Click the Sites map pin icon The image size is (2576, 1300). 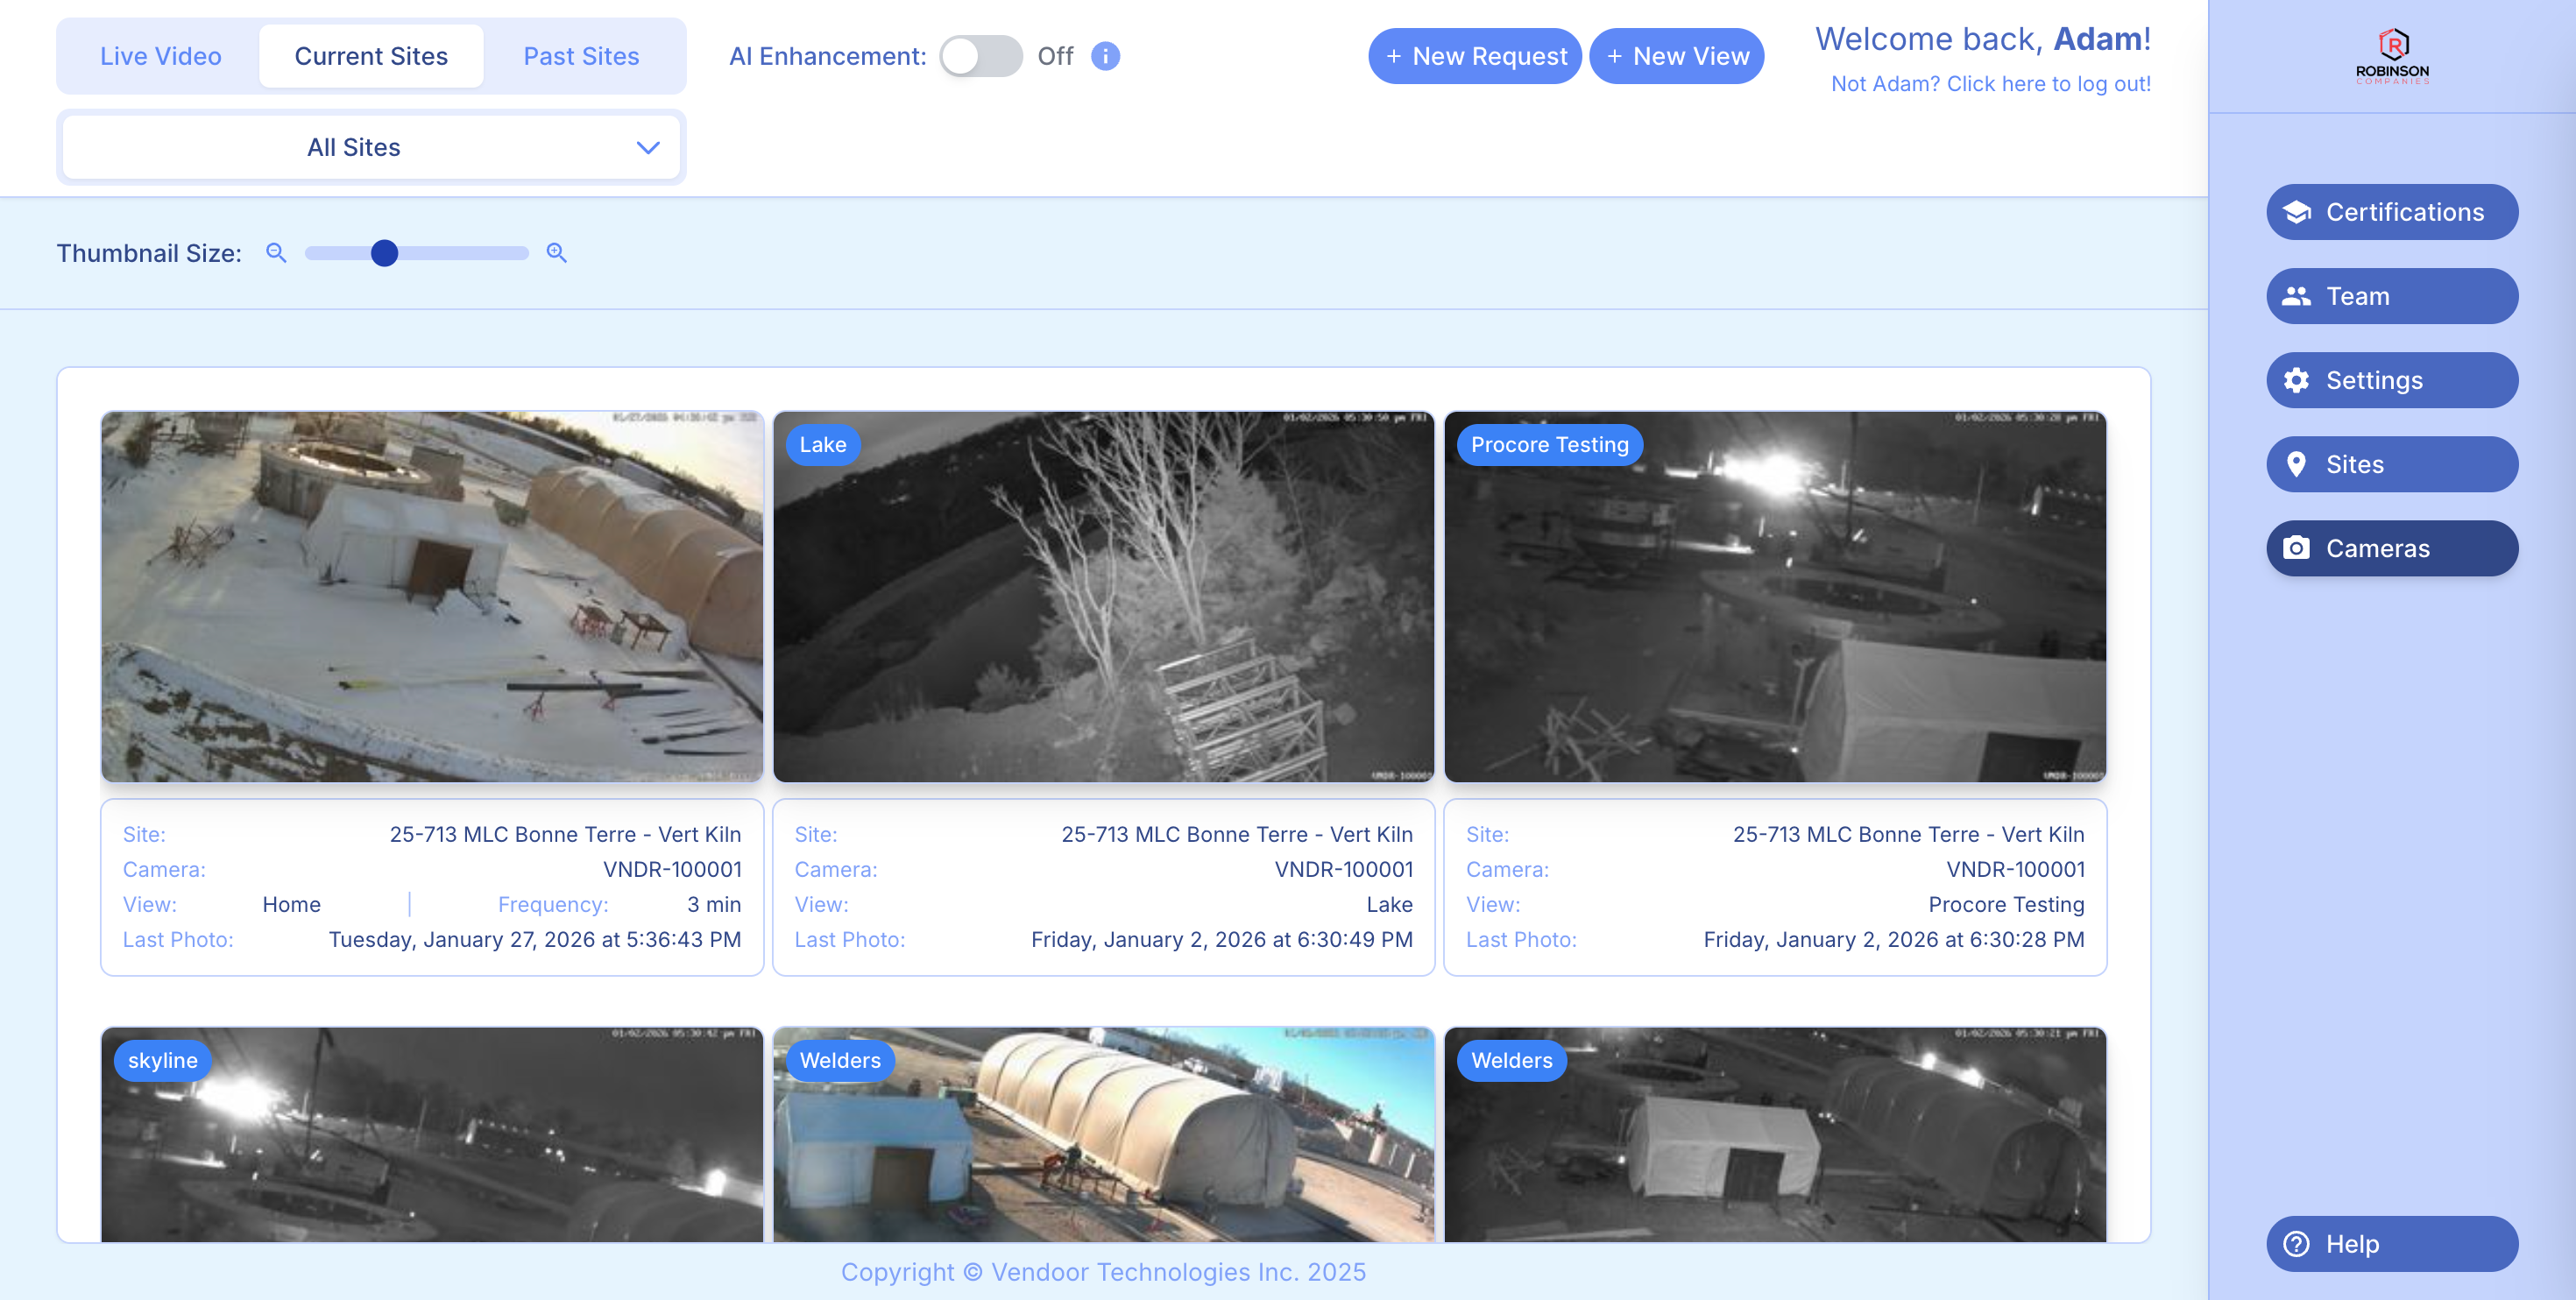point(2297,464)
